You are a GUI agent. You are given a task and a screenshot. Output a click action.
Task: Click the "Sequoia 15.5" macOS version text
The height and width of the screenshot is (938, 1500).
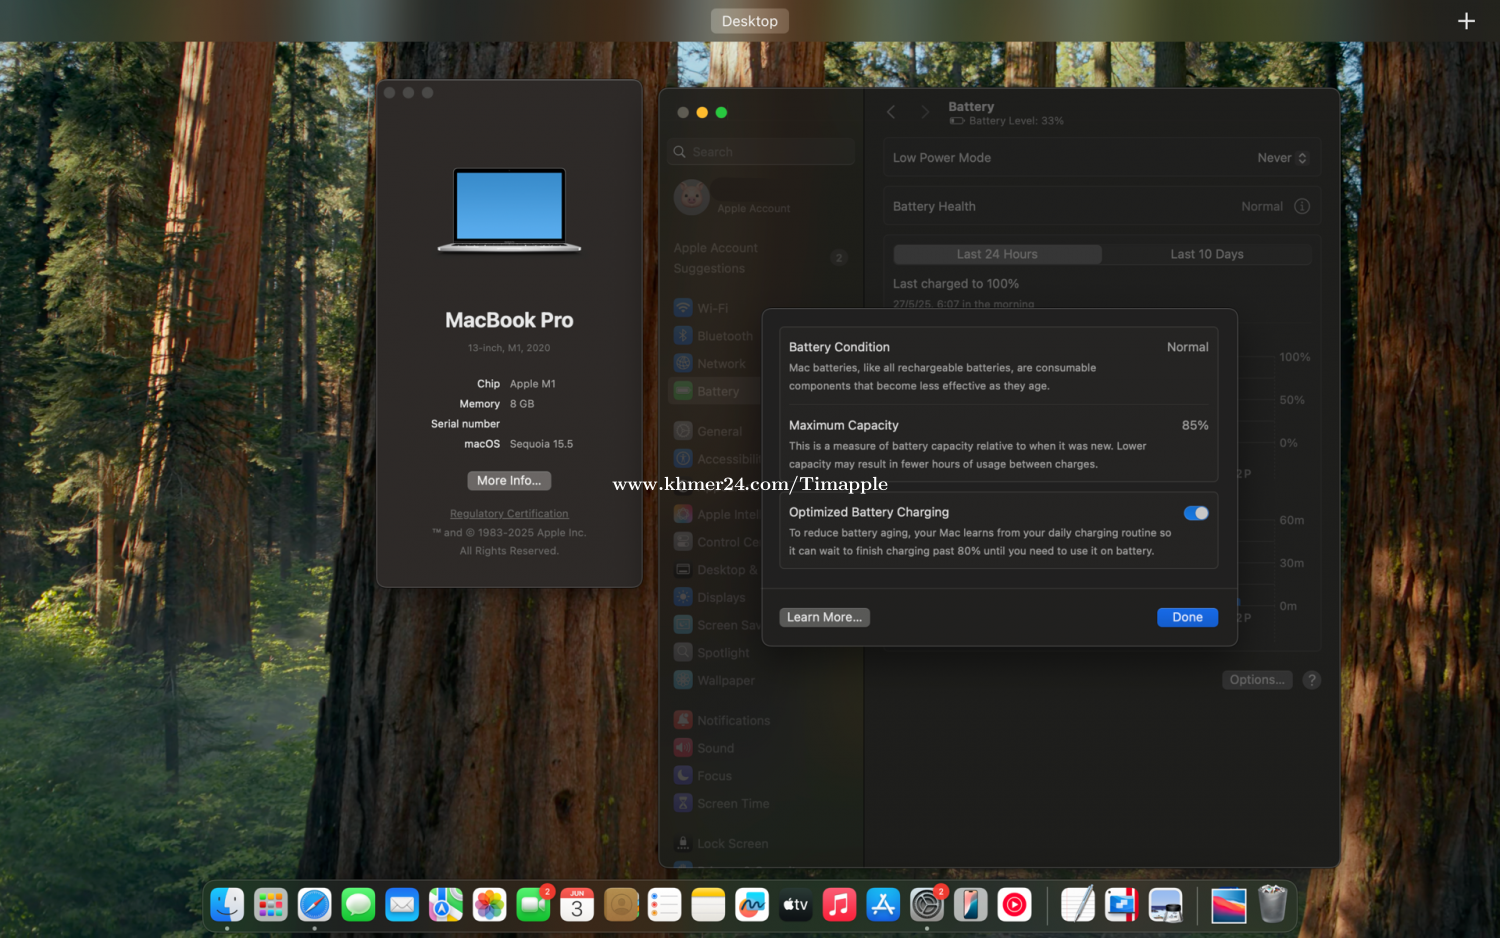pos(541,444)
